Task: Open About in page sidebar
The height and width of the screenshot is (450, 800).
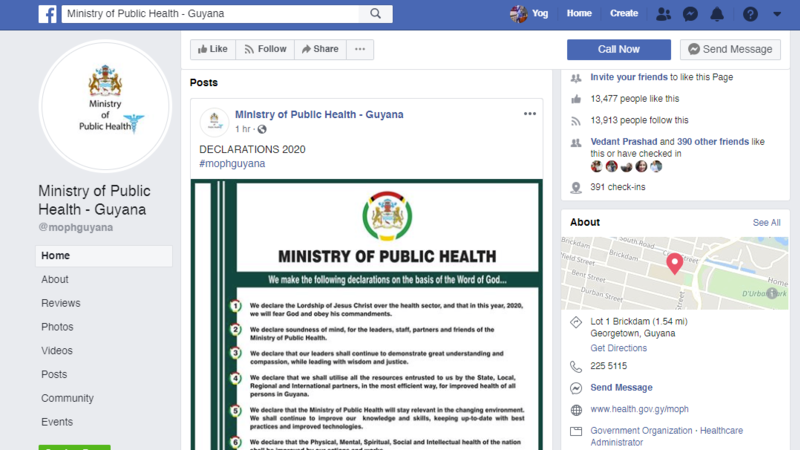Action: 55,280
